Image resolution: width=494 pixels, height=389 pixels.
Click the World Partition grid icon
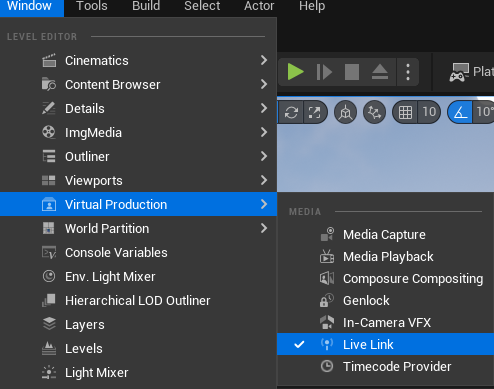[x=49, y=228]
